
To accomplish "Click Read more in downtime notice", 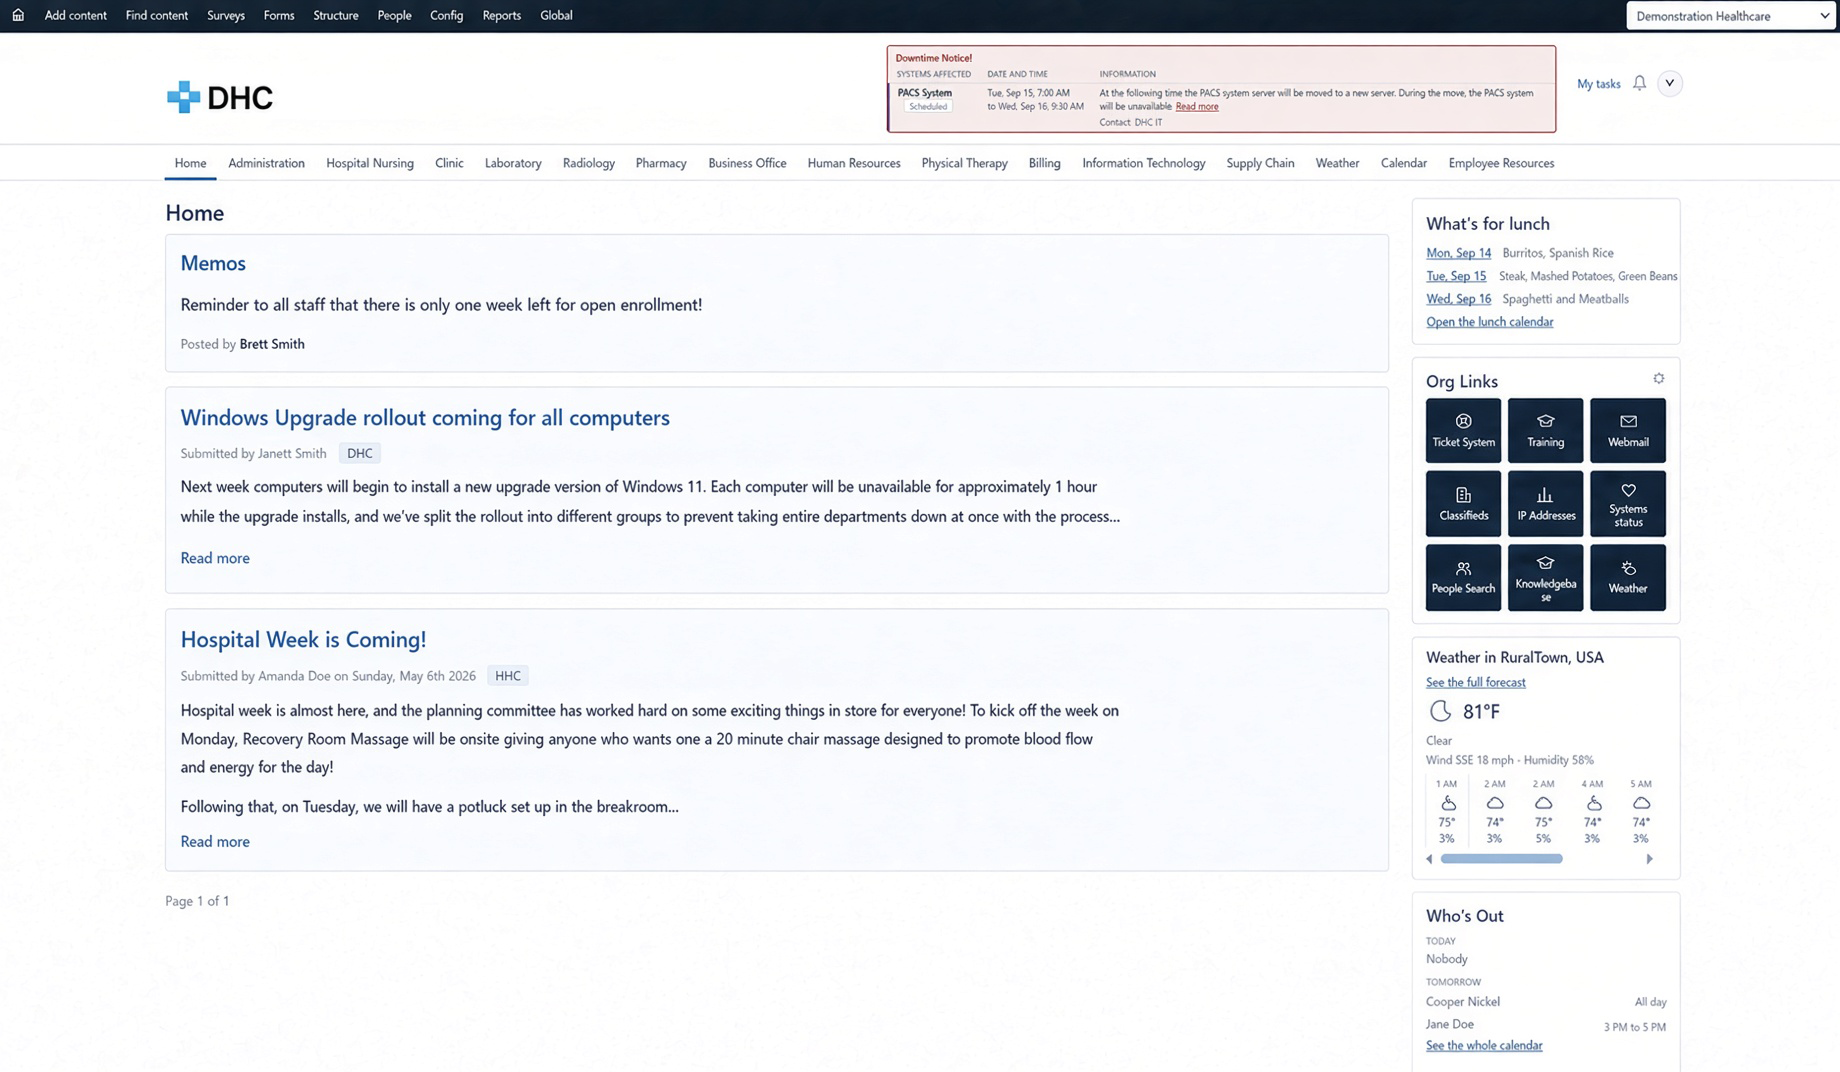I will tap(1196, 106).
